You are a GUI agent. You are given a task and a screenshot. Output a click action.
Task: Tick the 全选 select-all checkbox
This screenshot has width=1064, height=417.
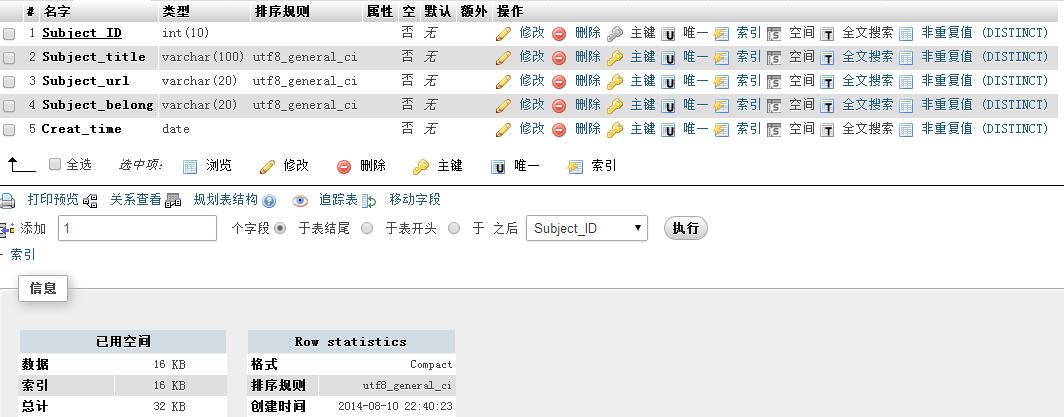(56, 164)
